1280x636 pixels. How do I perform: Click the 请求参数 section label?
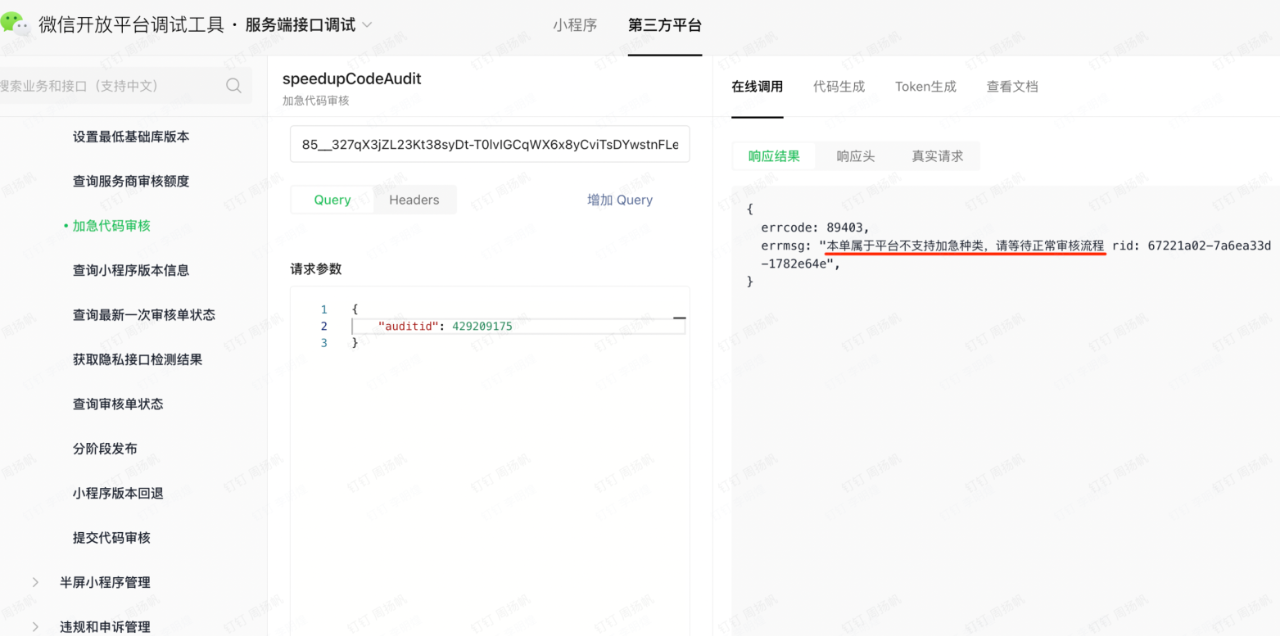click(316, 269)
